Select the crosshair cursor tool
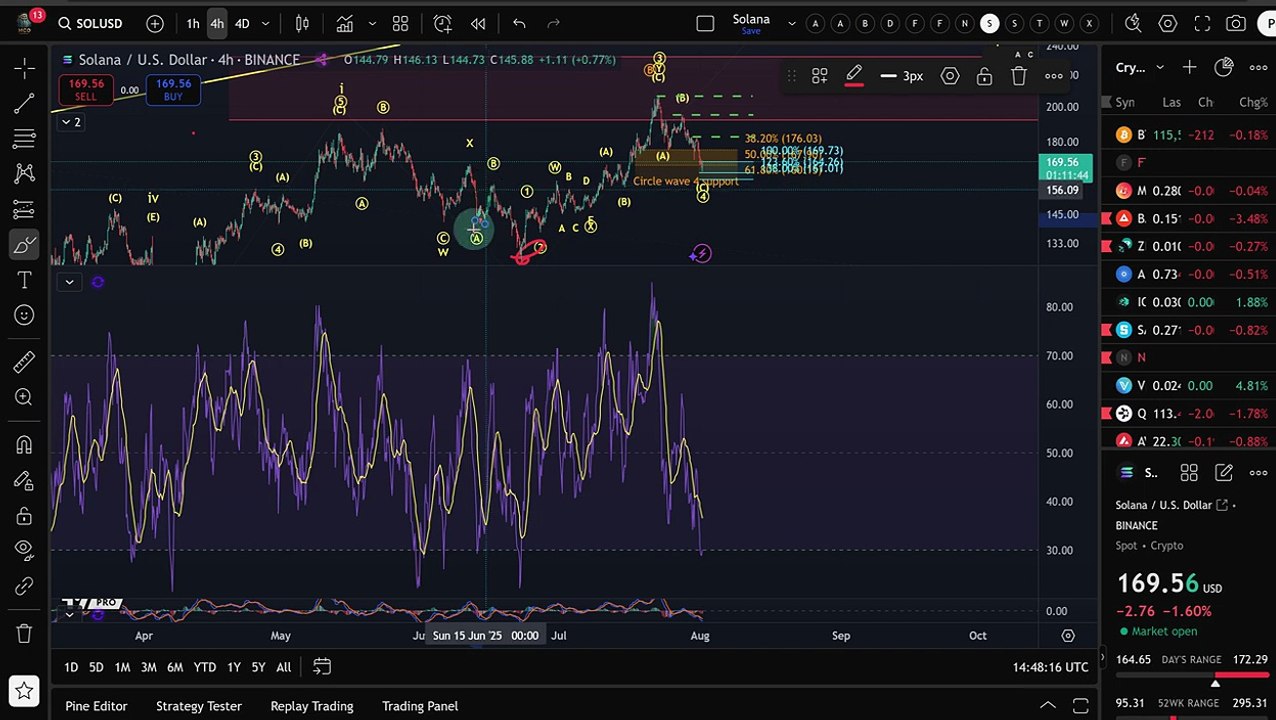The image size is (1276, 720). coord(25,67)
